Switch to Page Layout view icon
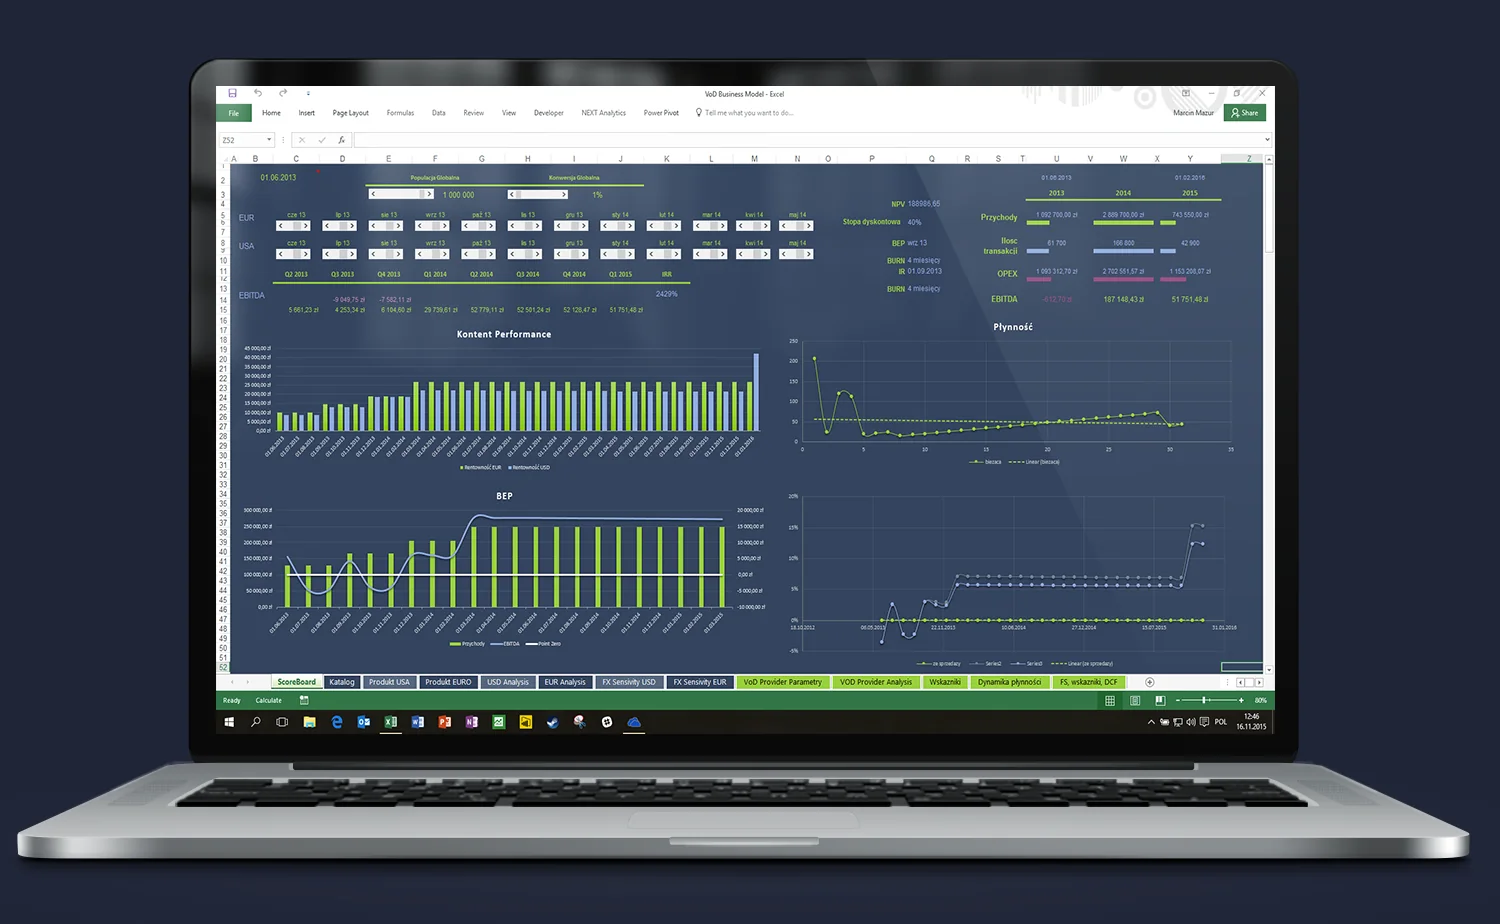 click(1135, 700)
